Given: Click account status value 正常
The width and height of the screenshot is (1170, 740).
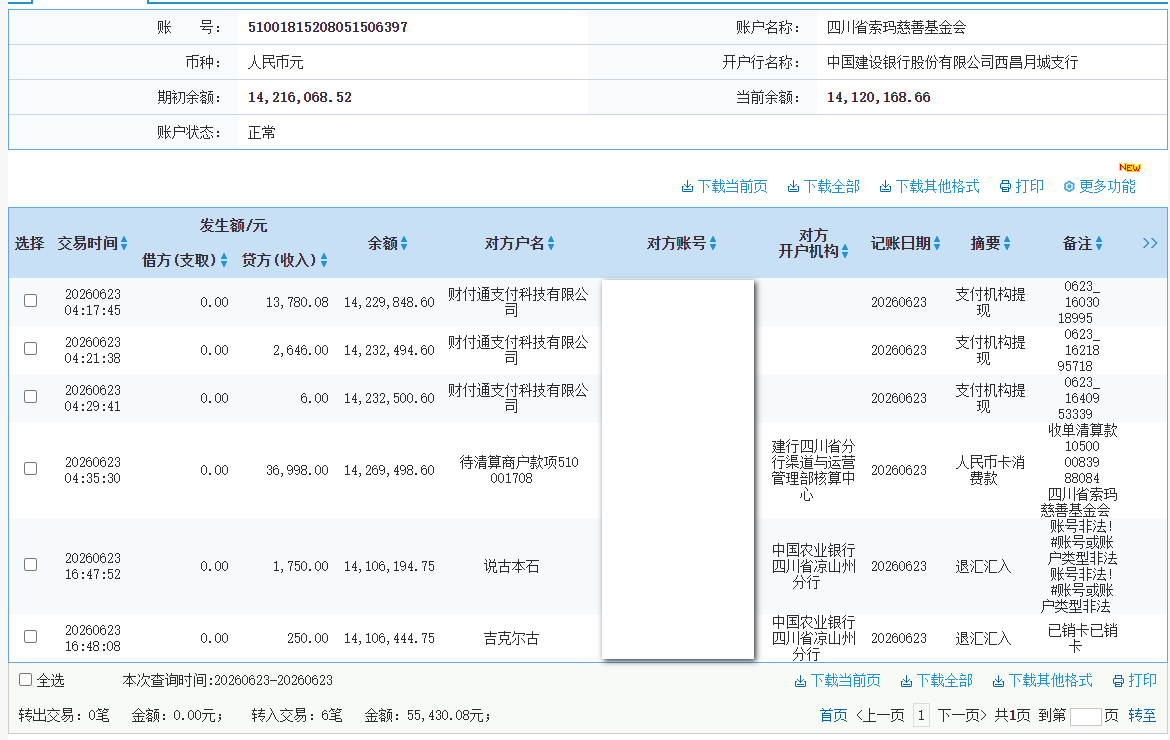Looking at the screenshot, I should (262, 133).
